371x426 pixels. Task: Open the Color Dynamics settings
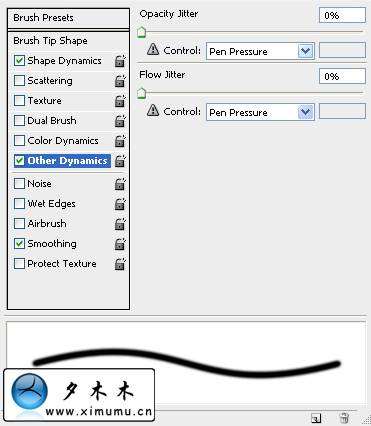[x=63, y=141]
